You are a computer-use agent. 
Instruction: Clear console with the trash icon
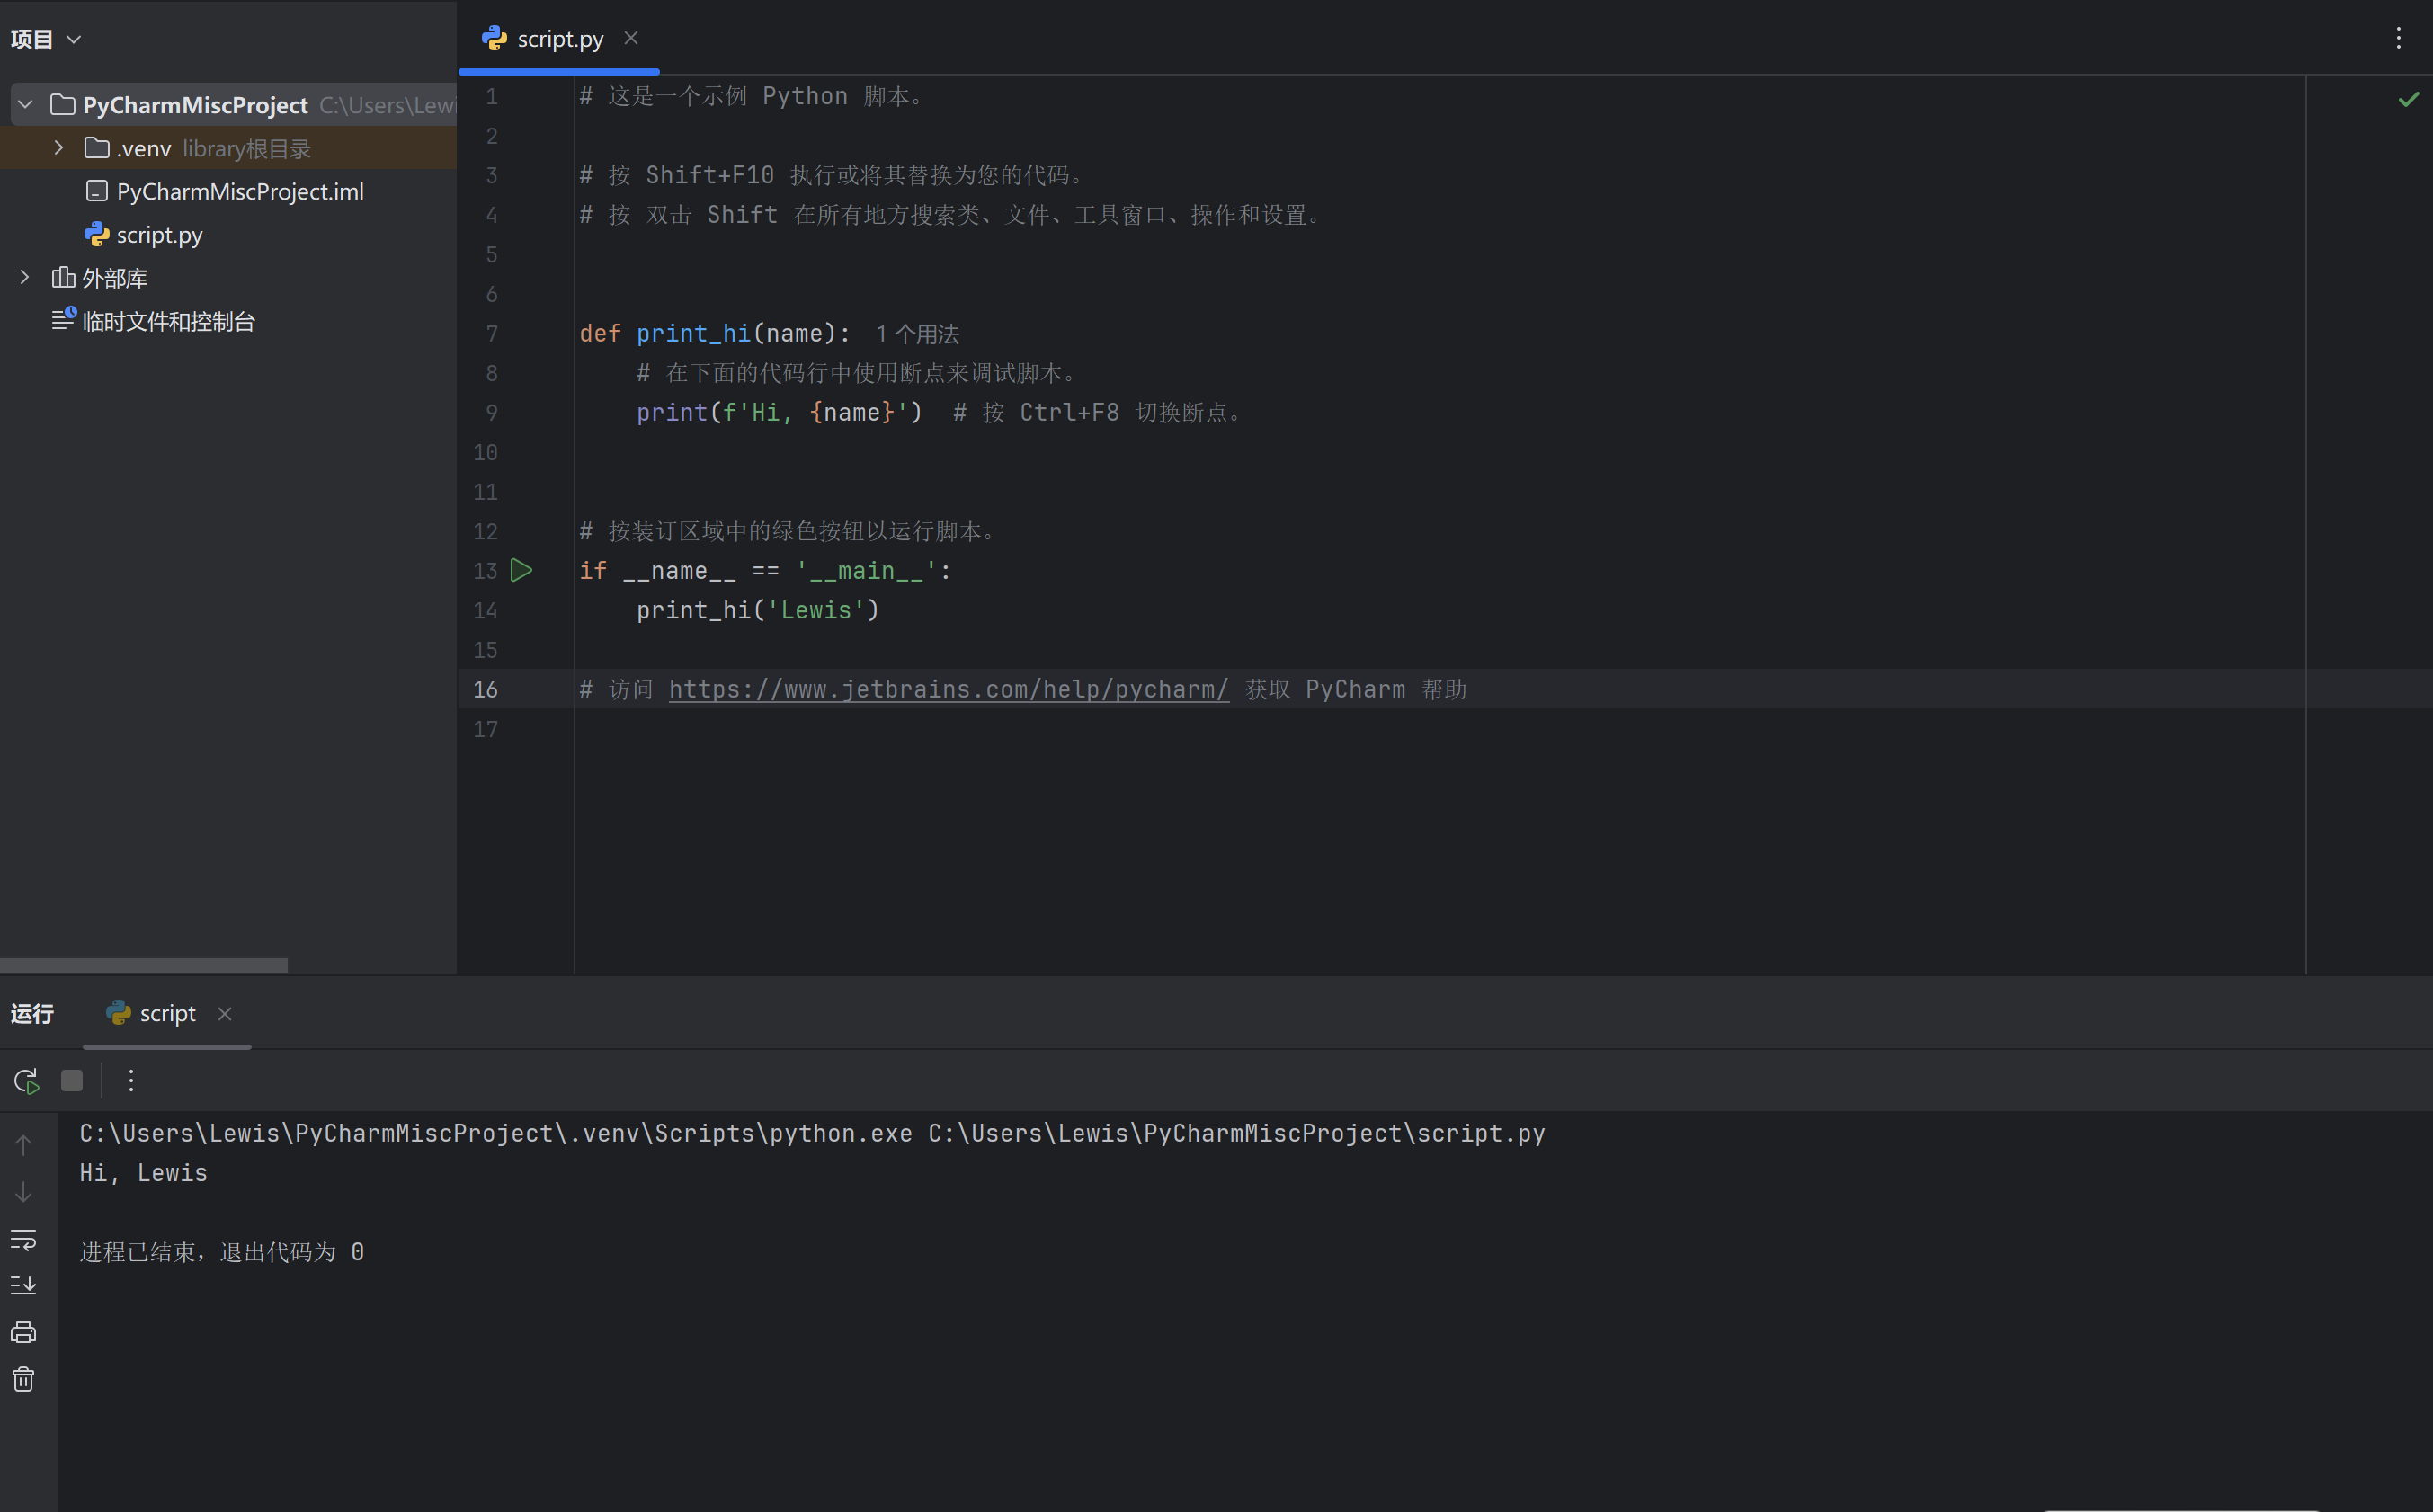(23, 1380)
